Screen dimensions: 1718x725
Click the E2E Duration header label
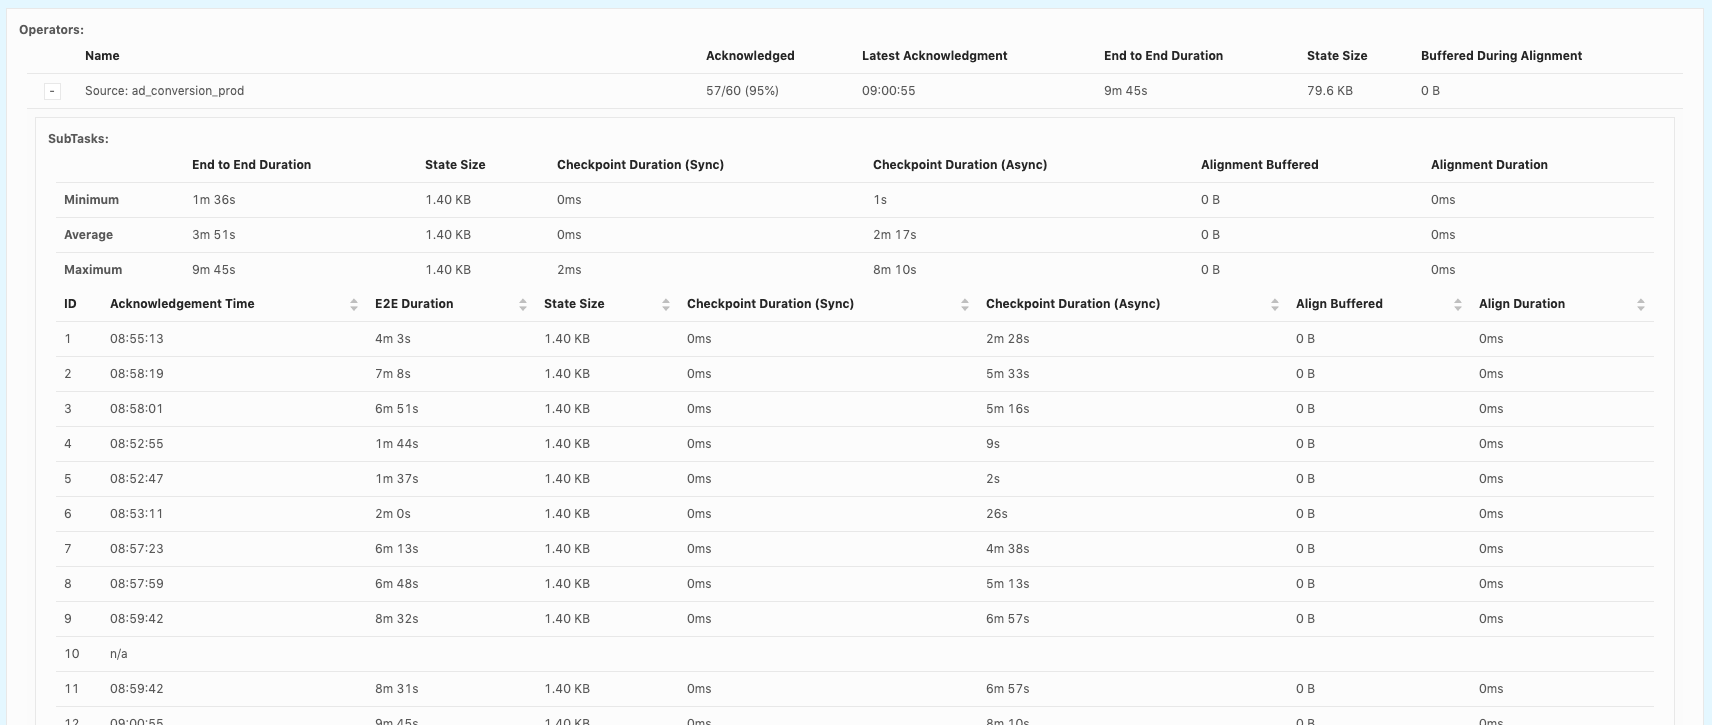pyautogui.click(x=414, y=304)
